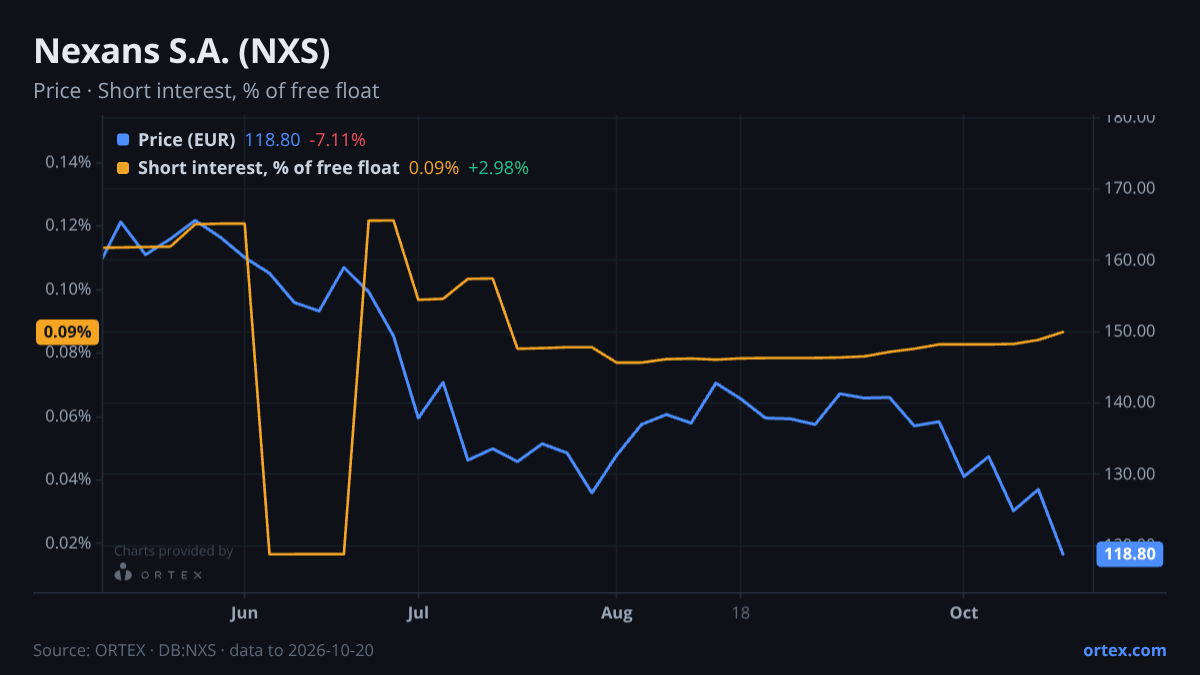Click the 0.14% left axis label

pyautogui.click(x=68, y=162)
